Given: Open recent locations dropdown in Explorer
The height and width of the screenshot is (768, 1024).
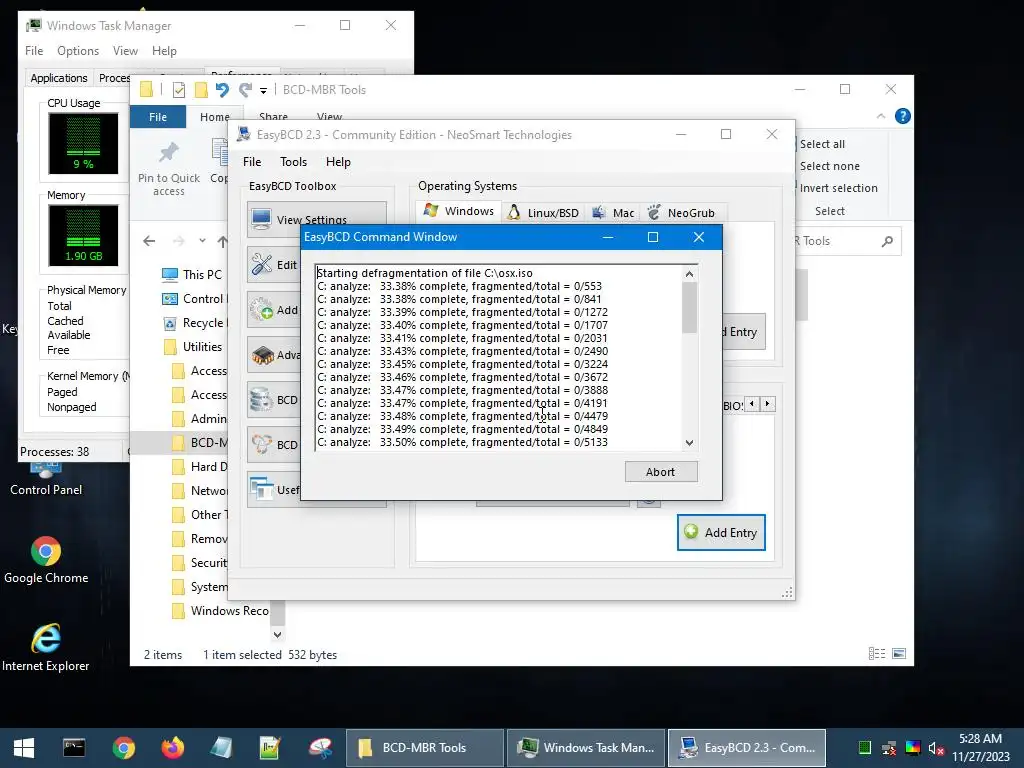Looking at the screenshot, I should [x=202, y=241].
